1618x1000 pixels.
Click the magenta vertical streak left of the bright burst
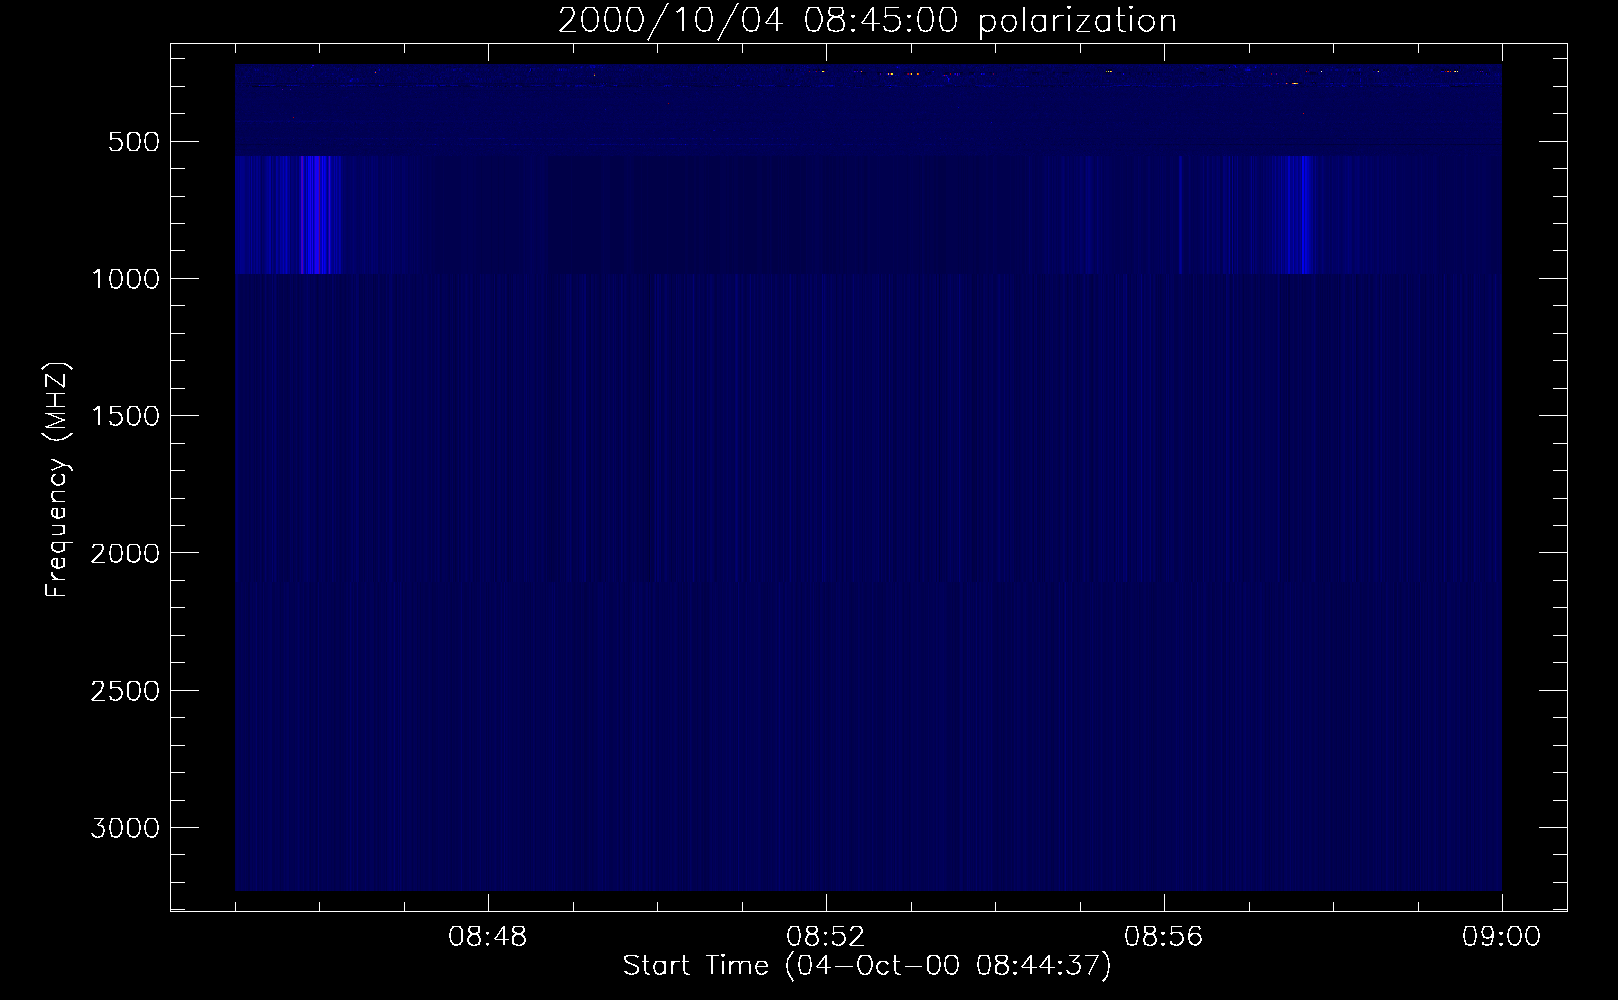[302, 215]
